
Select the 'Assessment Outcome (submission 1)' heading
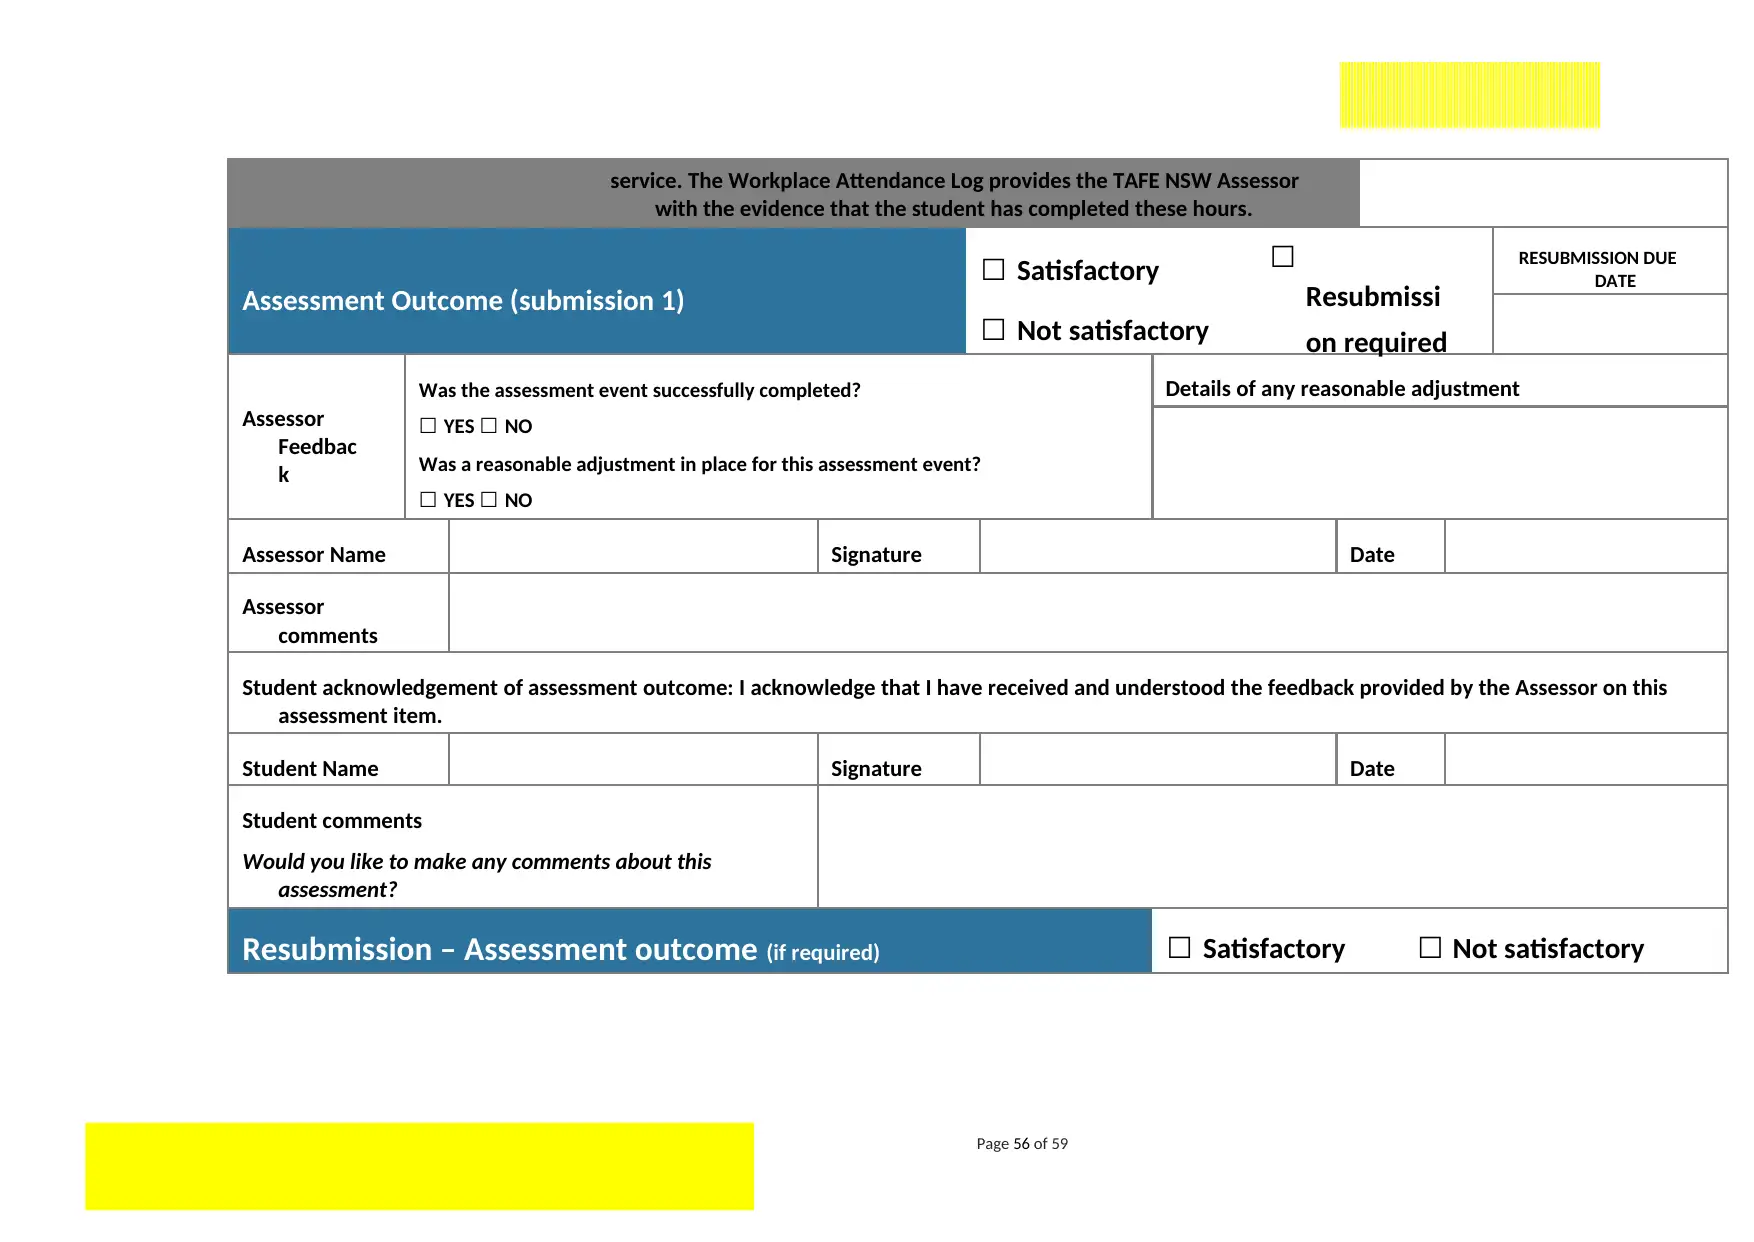[463, 301]
